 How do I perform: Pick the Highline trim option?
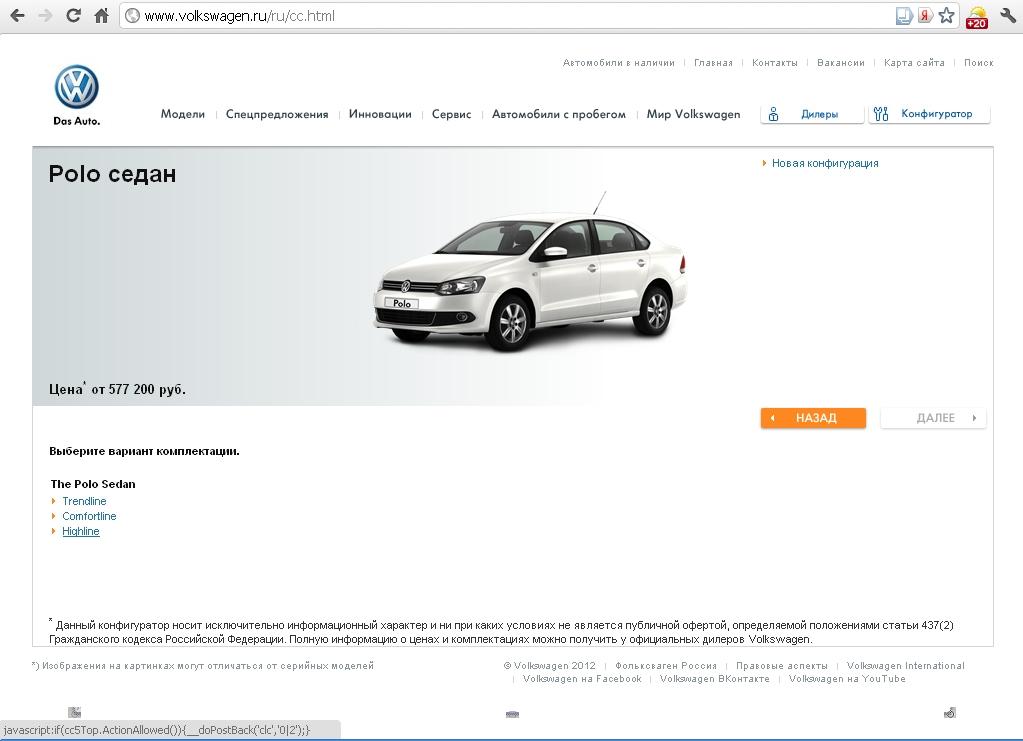pos(81,531)
